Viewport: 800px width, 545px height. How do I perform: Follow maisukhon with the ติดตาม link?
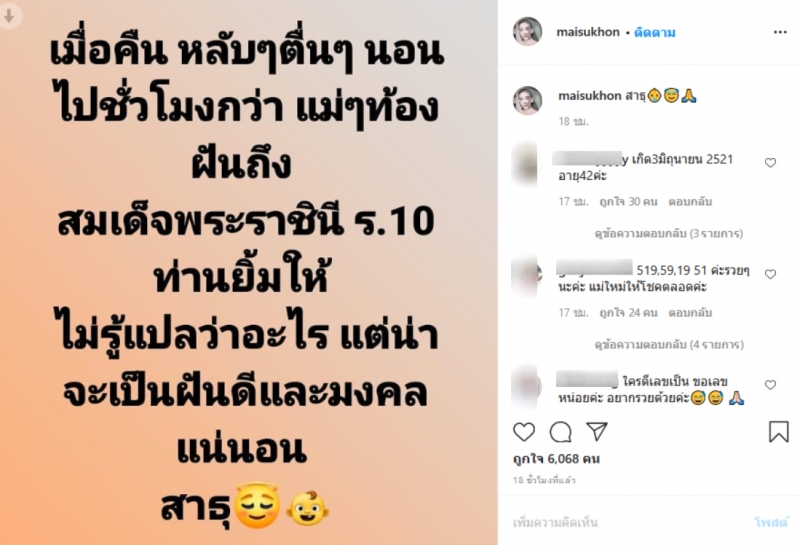click(x=655, y=33)
